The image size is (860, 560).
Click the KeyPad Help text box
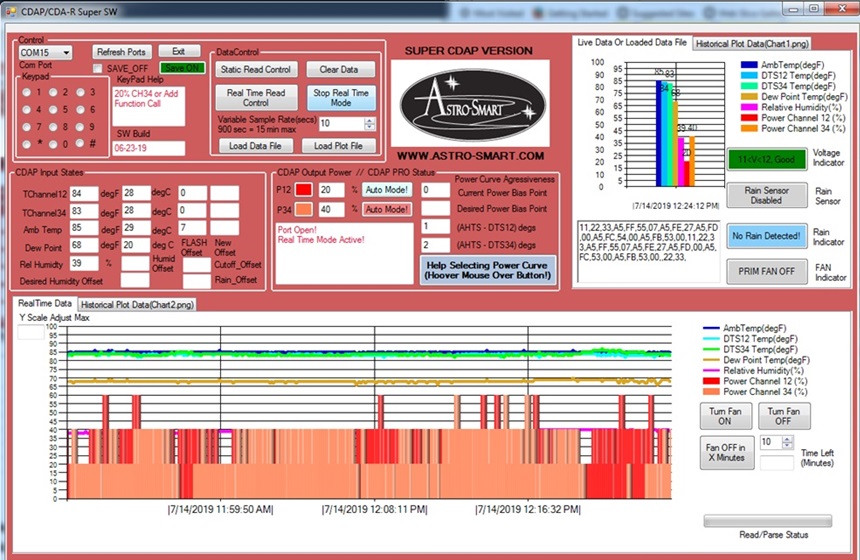click(x=149, y=105)
